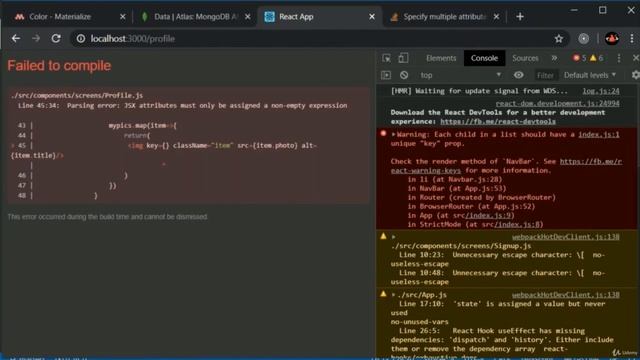Switch to the Data | Atlas MongoDB tab
640x360 pixels.
point(195,17)
